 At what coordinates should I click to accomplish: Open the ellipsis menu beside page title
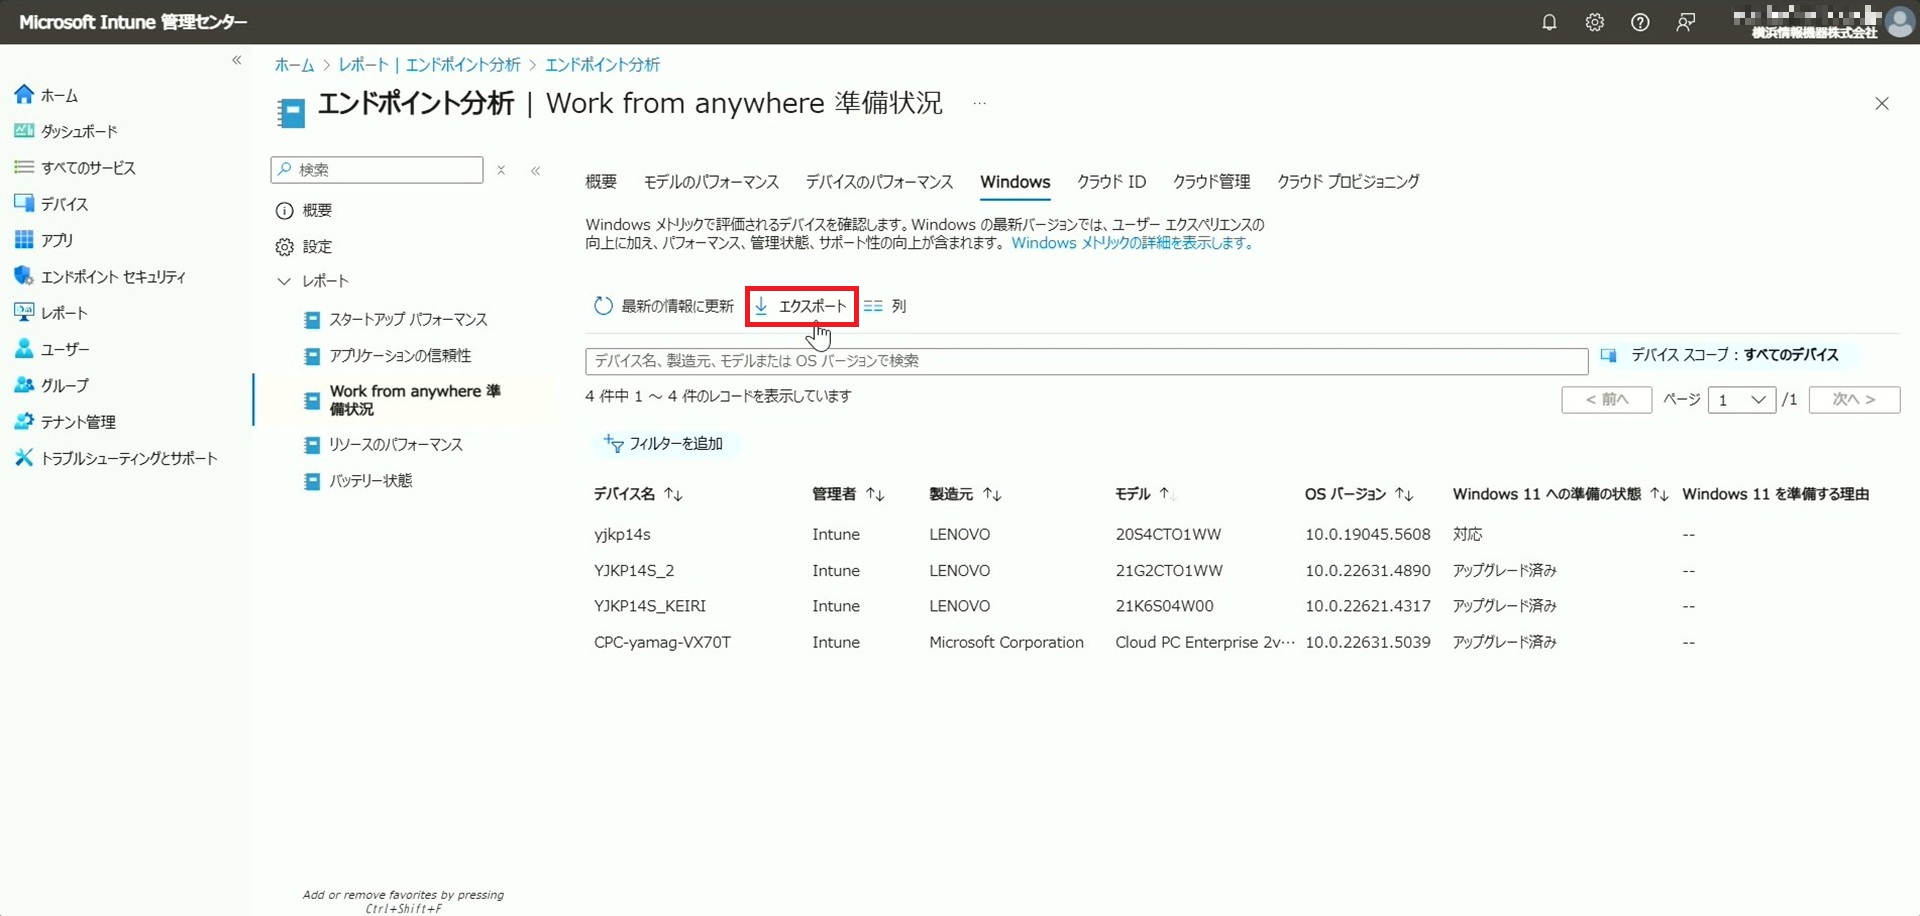tap(979, 103)
